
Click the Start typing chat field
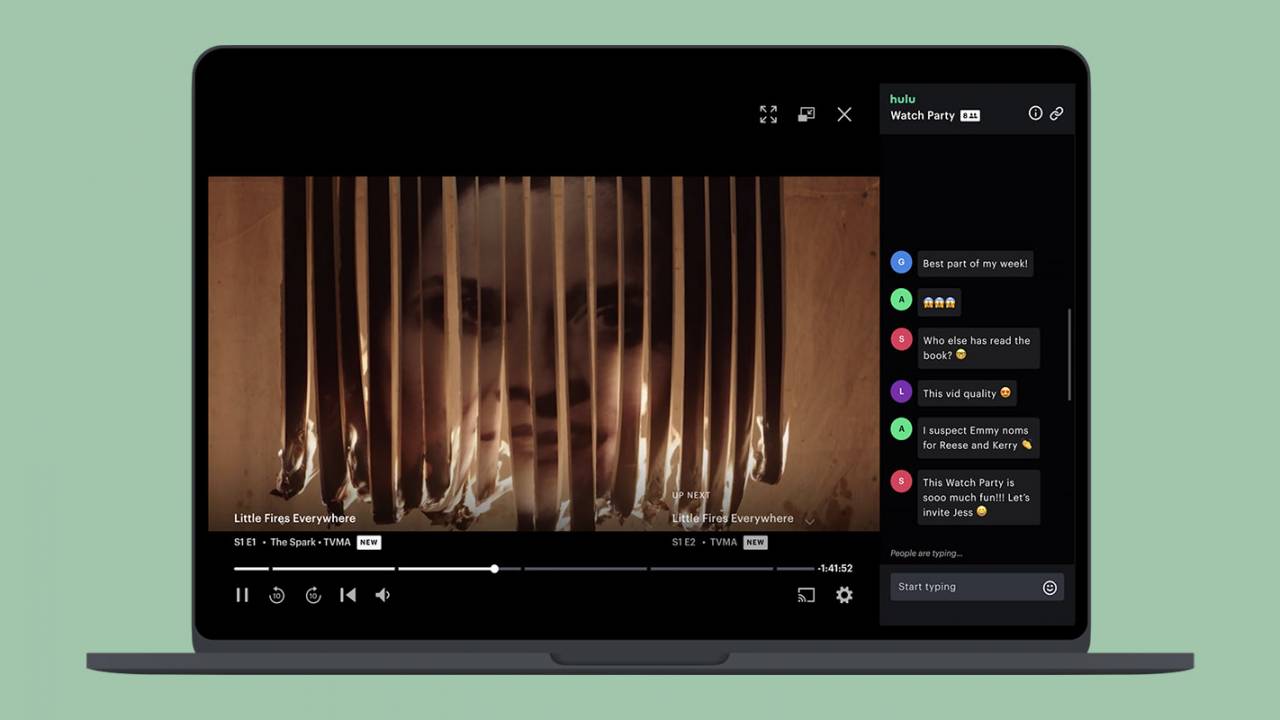coord(965,587)
